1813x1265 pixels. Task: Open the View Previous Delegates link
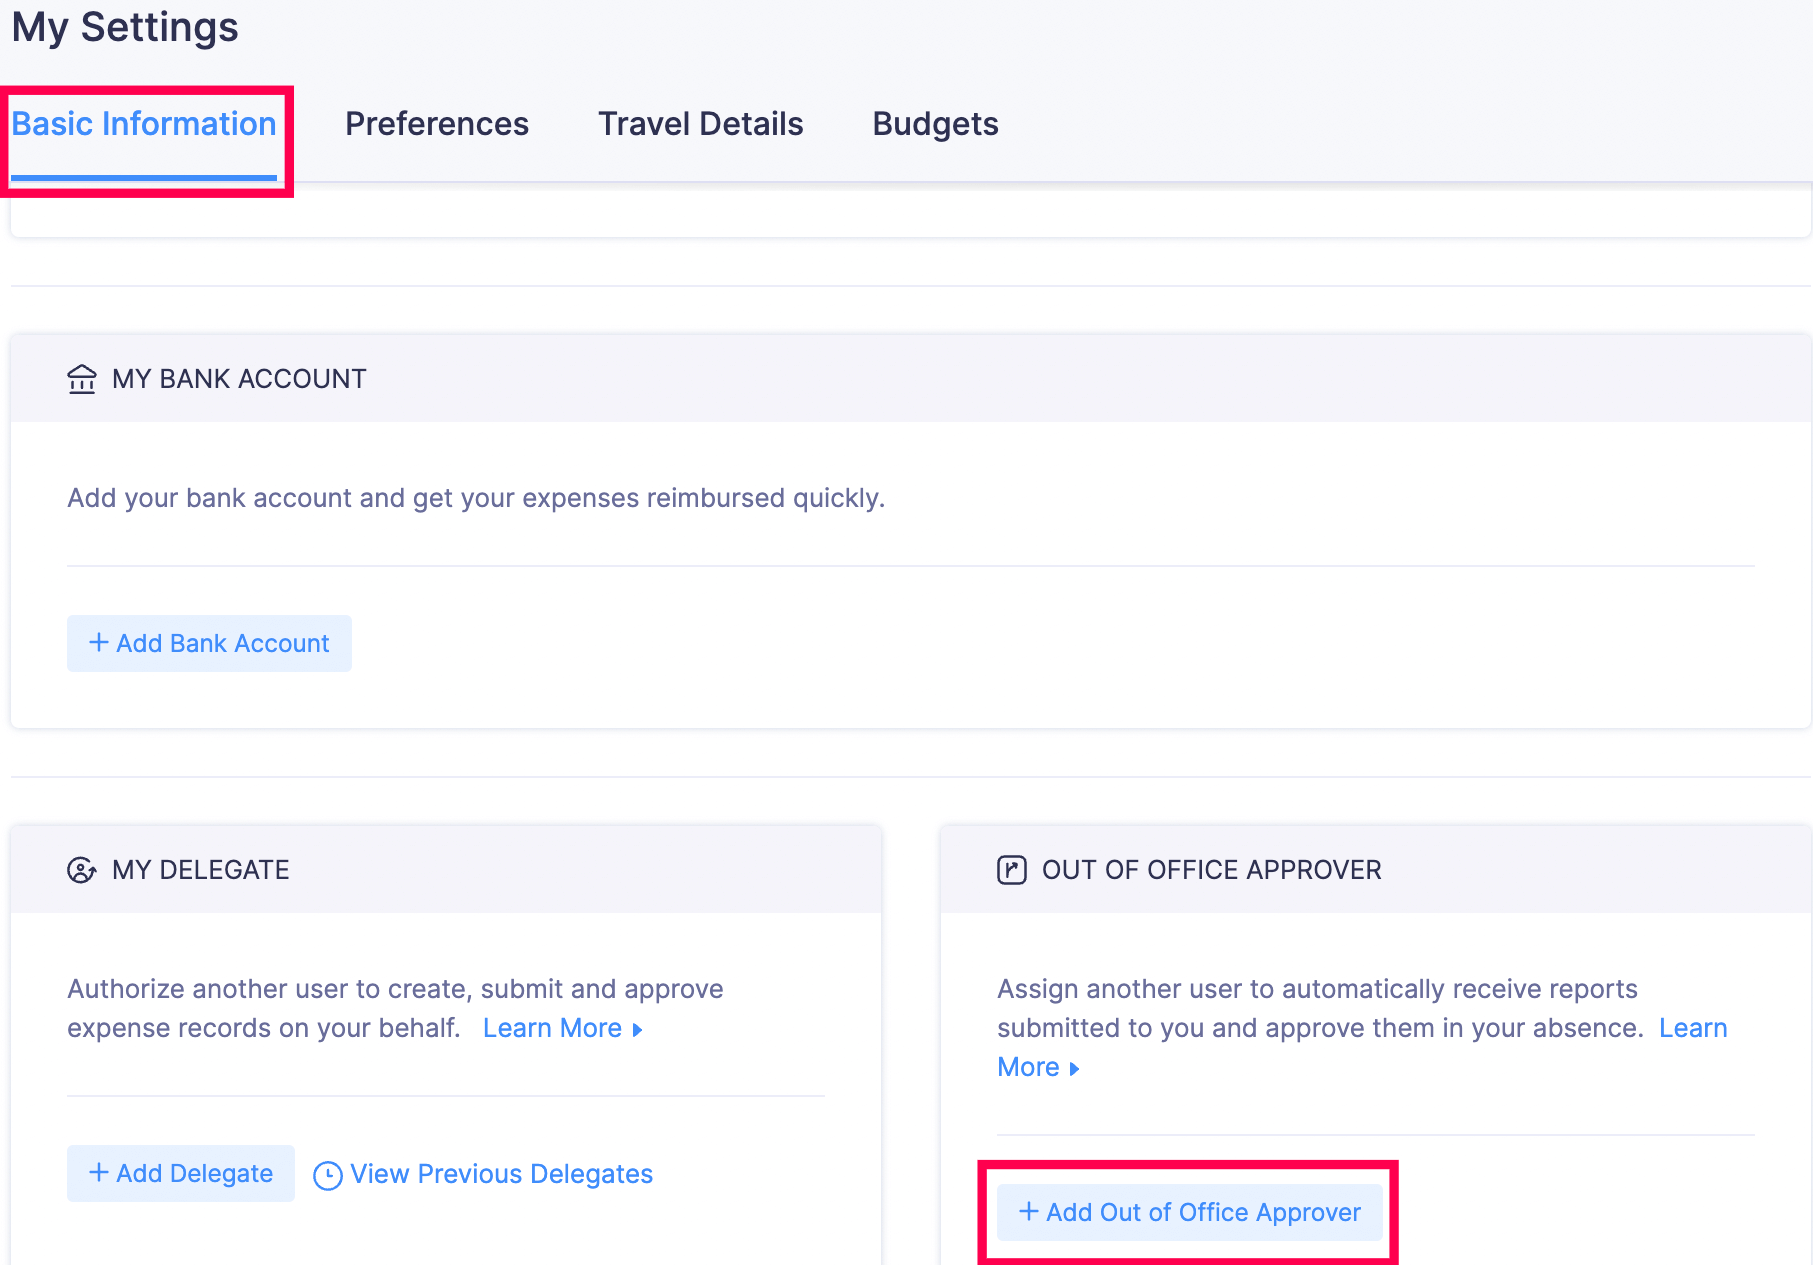pyautogui.click(x=501, y=1174)
